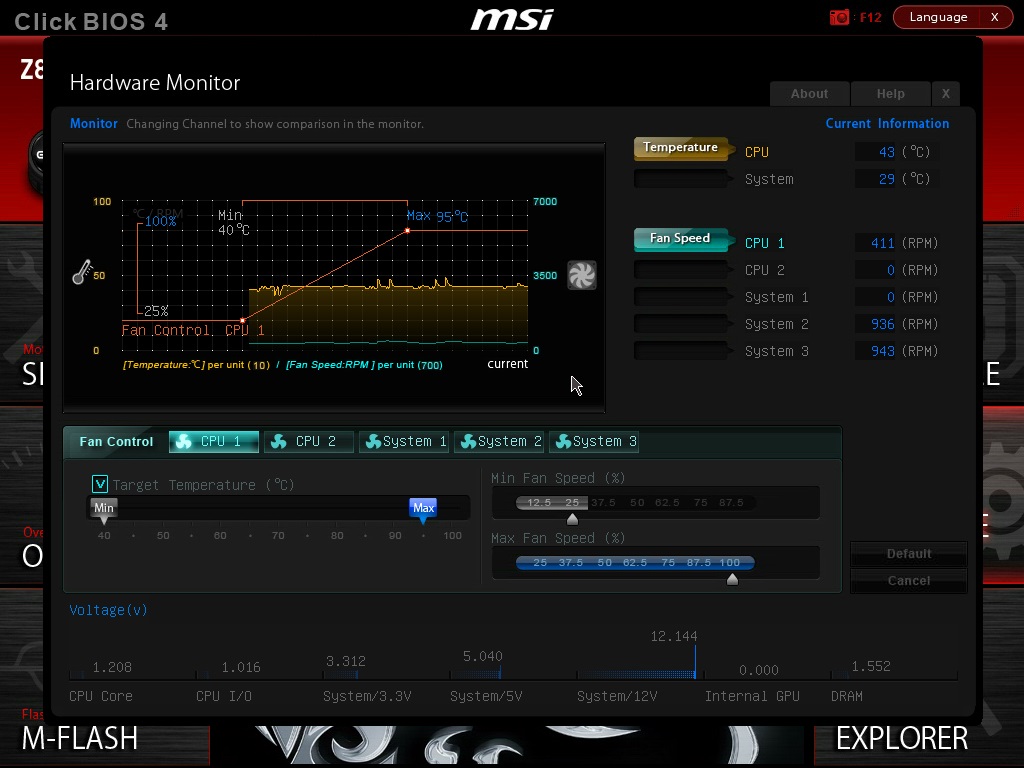This screenshot has width=1024, height=768.
Task: Click the System/5V voltage reading 5.040
Action: [x=483, y=656]
